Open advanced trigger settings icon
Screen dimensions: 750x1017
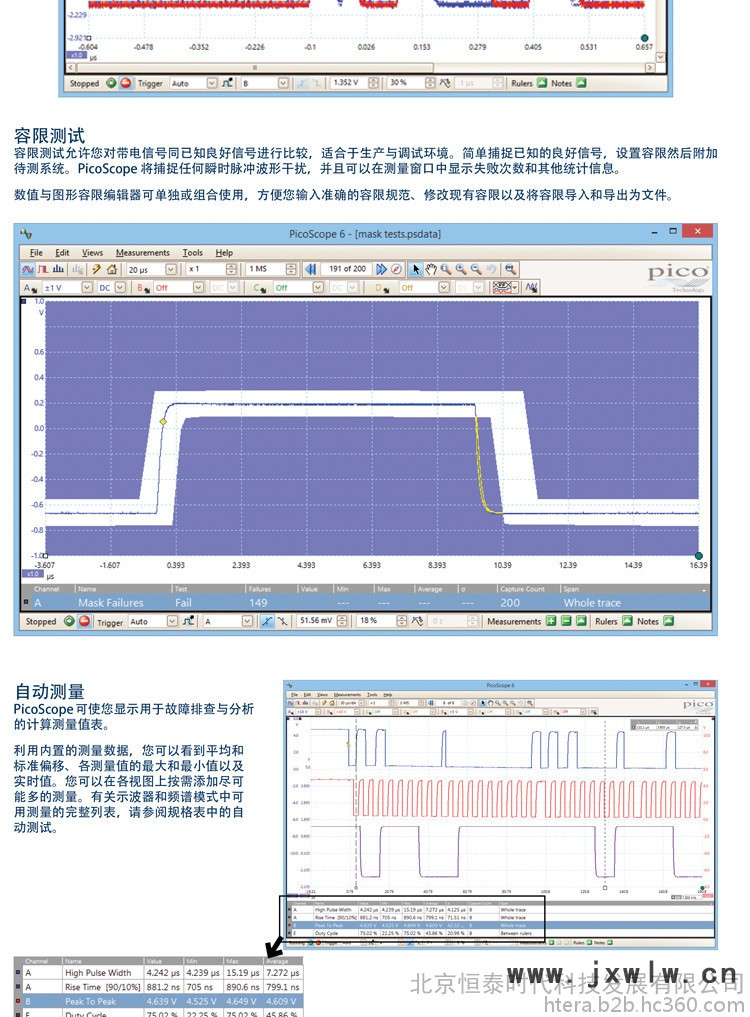tap(188, 621)
